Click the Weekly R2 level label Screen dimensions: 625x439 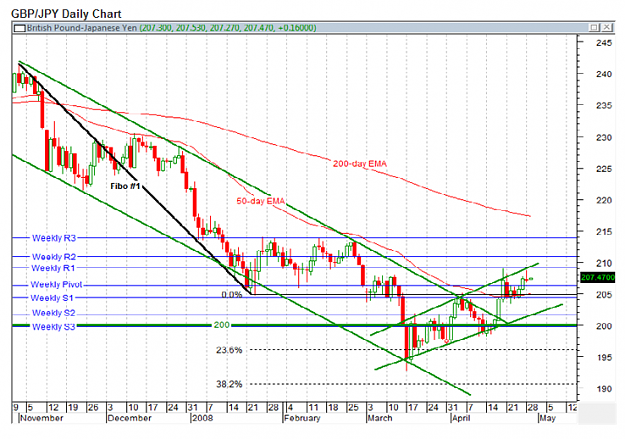(54, 257)
